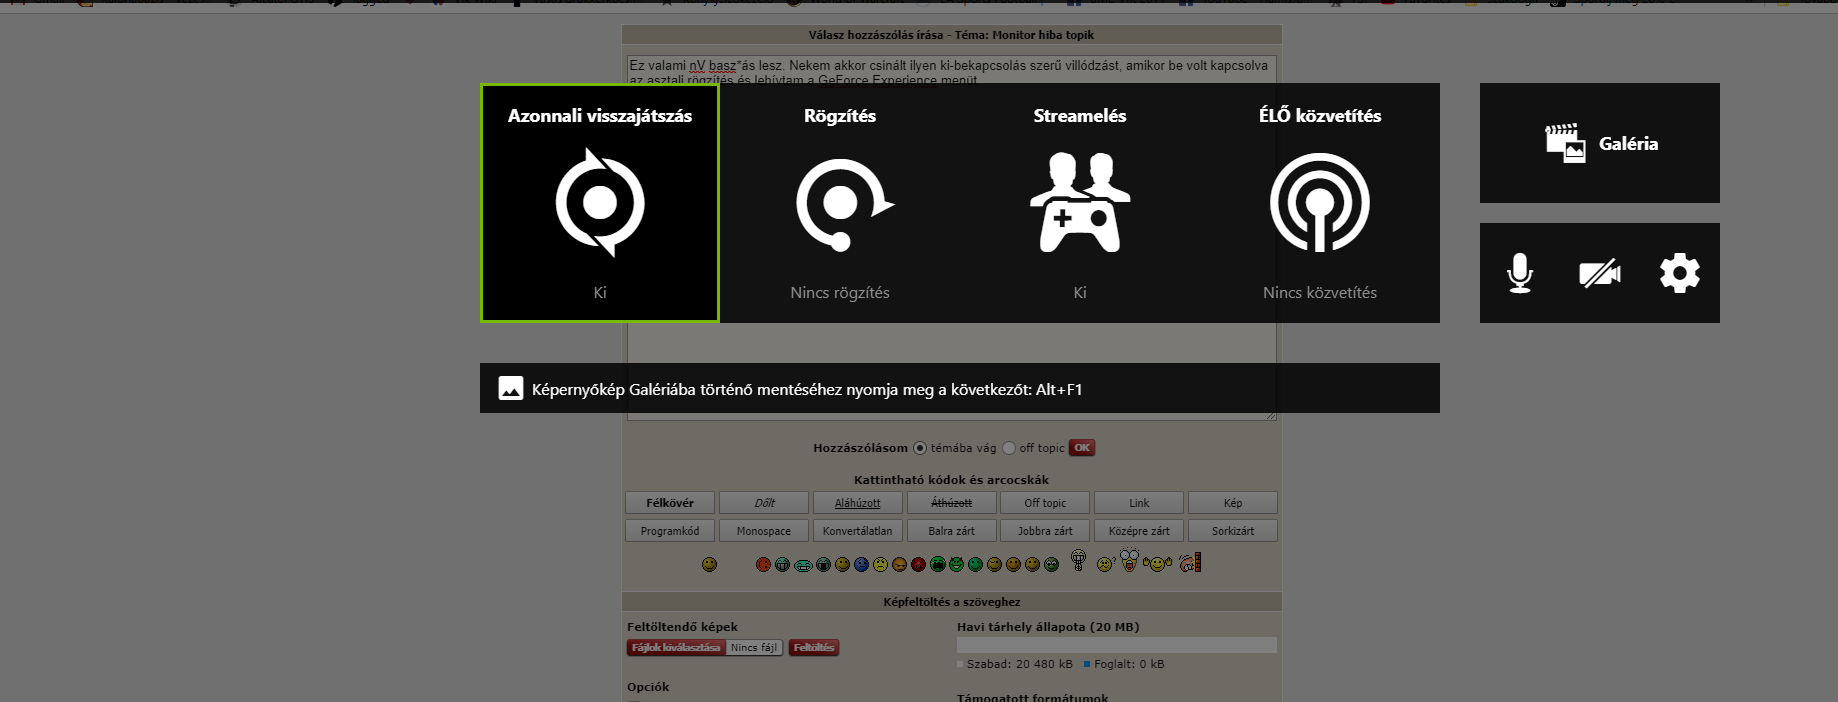Click the Off topic code button
1838x702 pixels.
click(x=1045, y=503)
